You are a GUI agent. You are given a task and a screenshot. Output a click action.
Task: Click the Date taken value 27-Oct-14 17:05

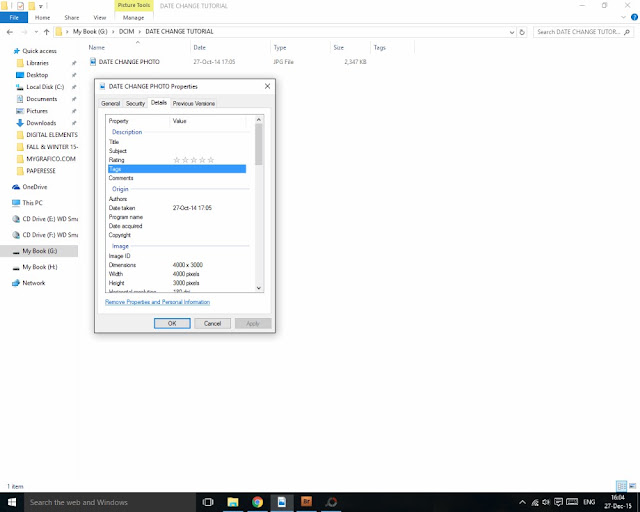coord(192,208)
